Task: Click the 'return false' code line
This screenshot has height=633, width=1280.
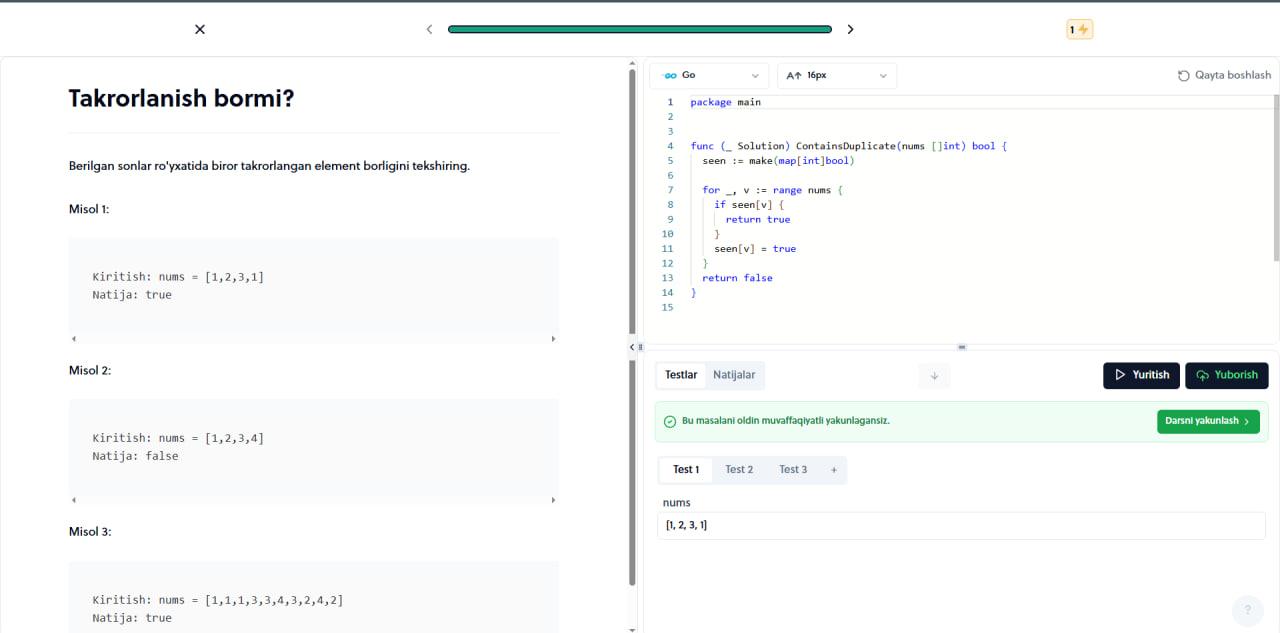Action: pos(737,278)
